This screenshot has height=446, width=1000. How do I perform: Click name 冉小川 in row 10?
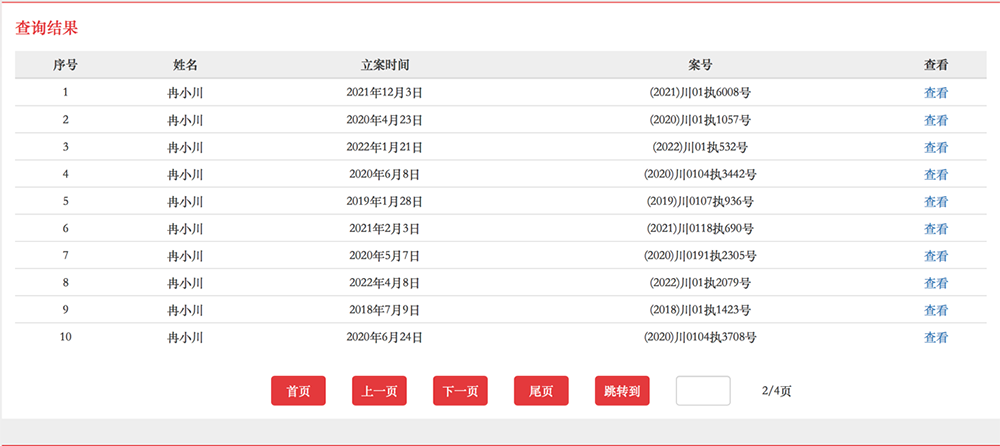click(185, 338)
